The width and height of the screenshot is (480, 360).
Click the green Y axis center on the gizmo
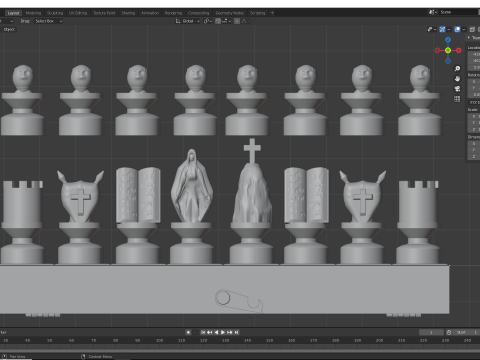[x=448, y=50]
